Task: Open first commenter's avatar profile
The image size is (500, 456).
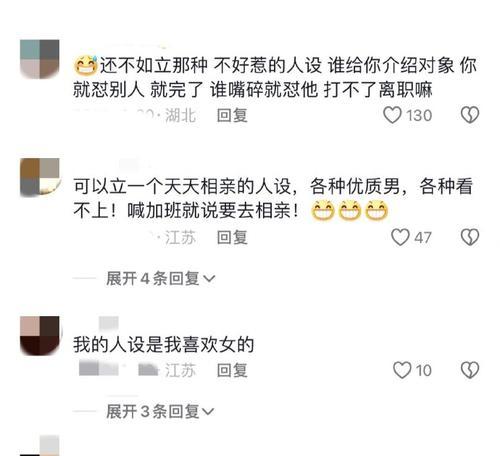Action: (x=40, y=59)
